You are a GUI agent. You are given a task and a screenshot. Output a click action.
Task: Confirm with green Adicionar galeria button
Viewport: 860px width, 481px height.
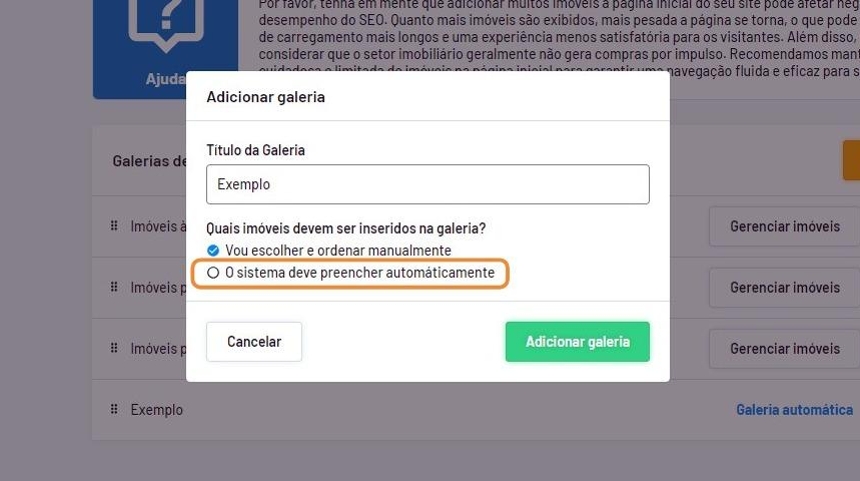coord(577,341)
